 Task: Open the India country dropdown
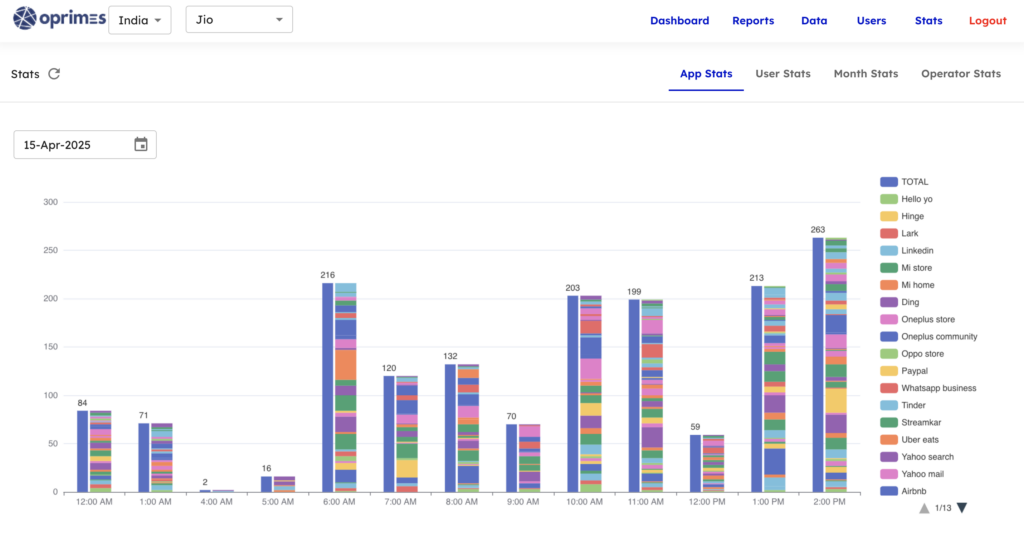(140, 20)
